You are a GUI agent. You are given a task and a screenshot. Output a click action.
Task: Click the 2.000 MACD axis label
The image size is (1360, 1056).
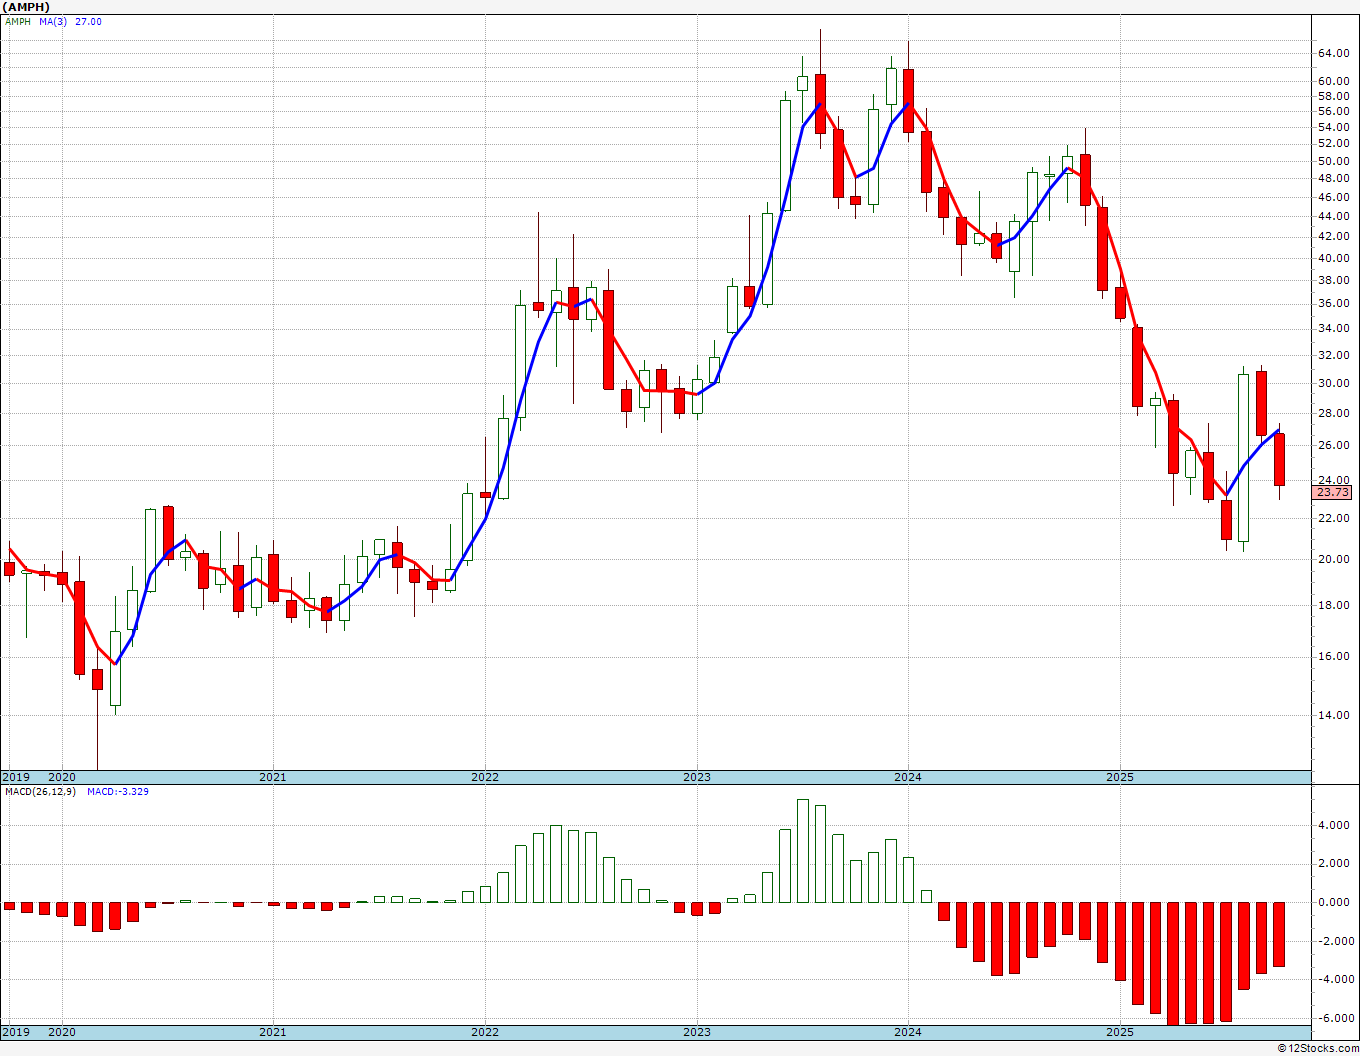coord(1334,864)
